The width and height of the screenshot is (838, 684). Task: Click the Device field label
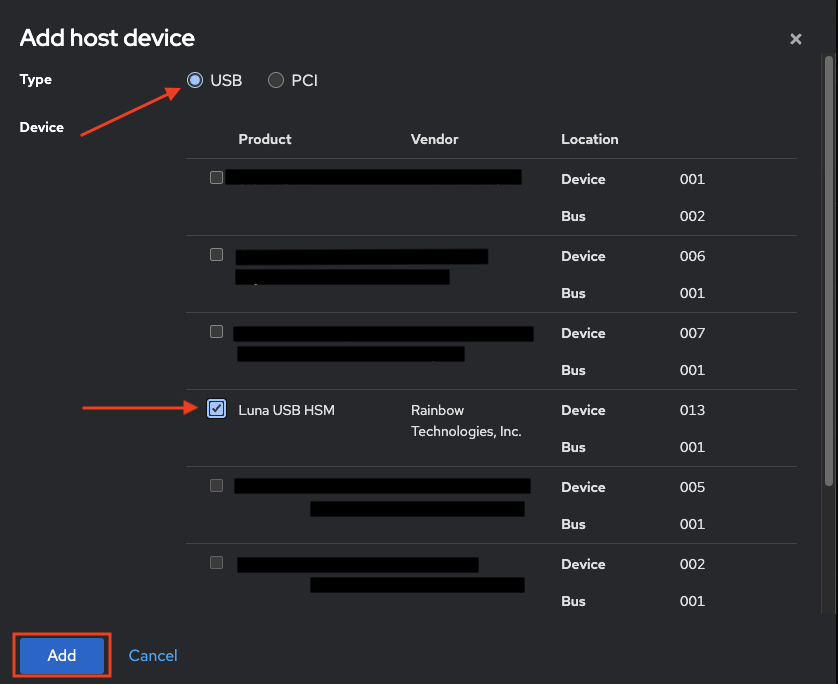pyautogui.click(x=41, y=127)
